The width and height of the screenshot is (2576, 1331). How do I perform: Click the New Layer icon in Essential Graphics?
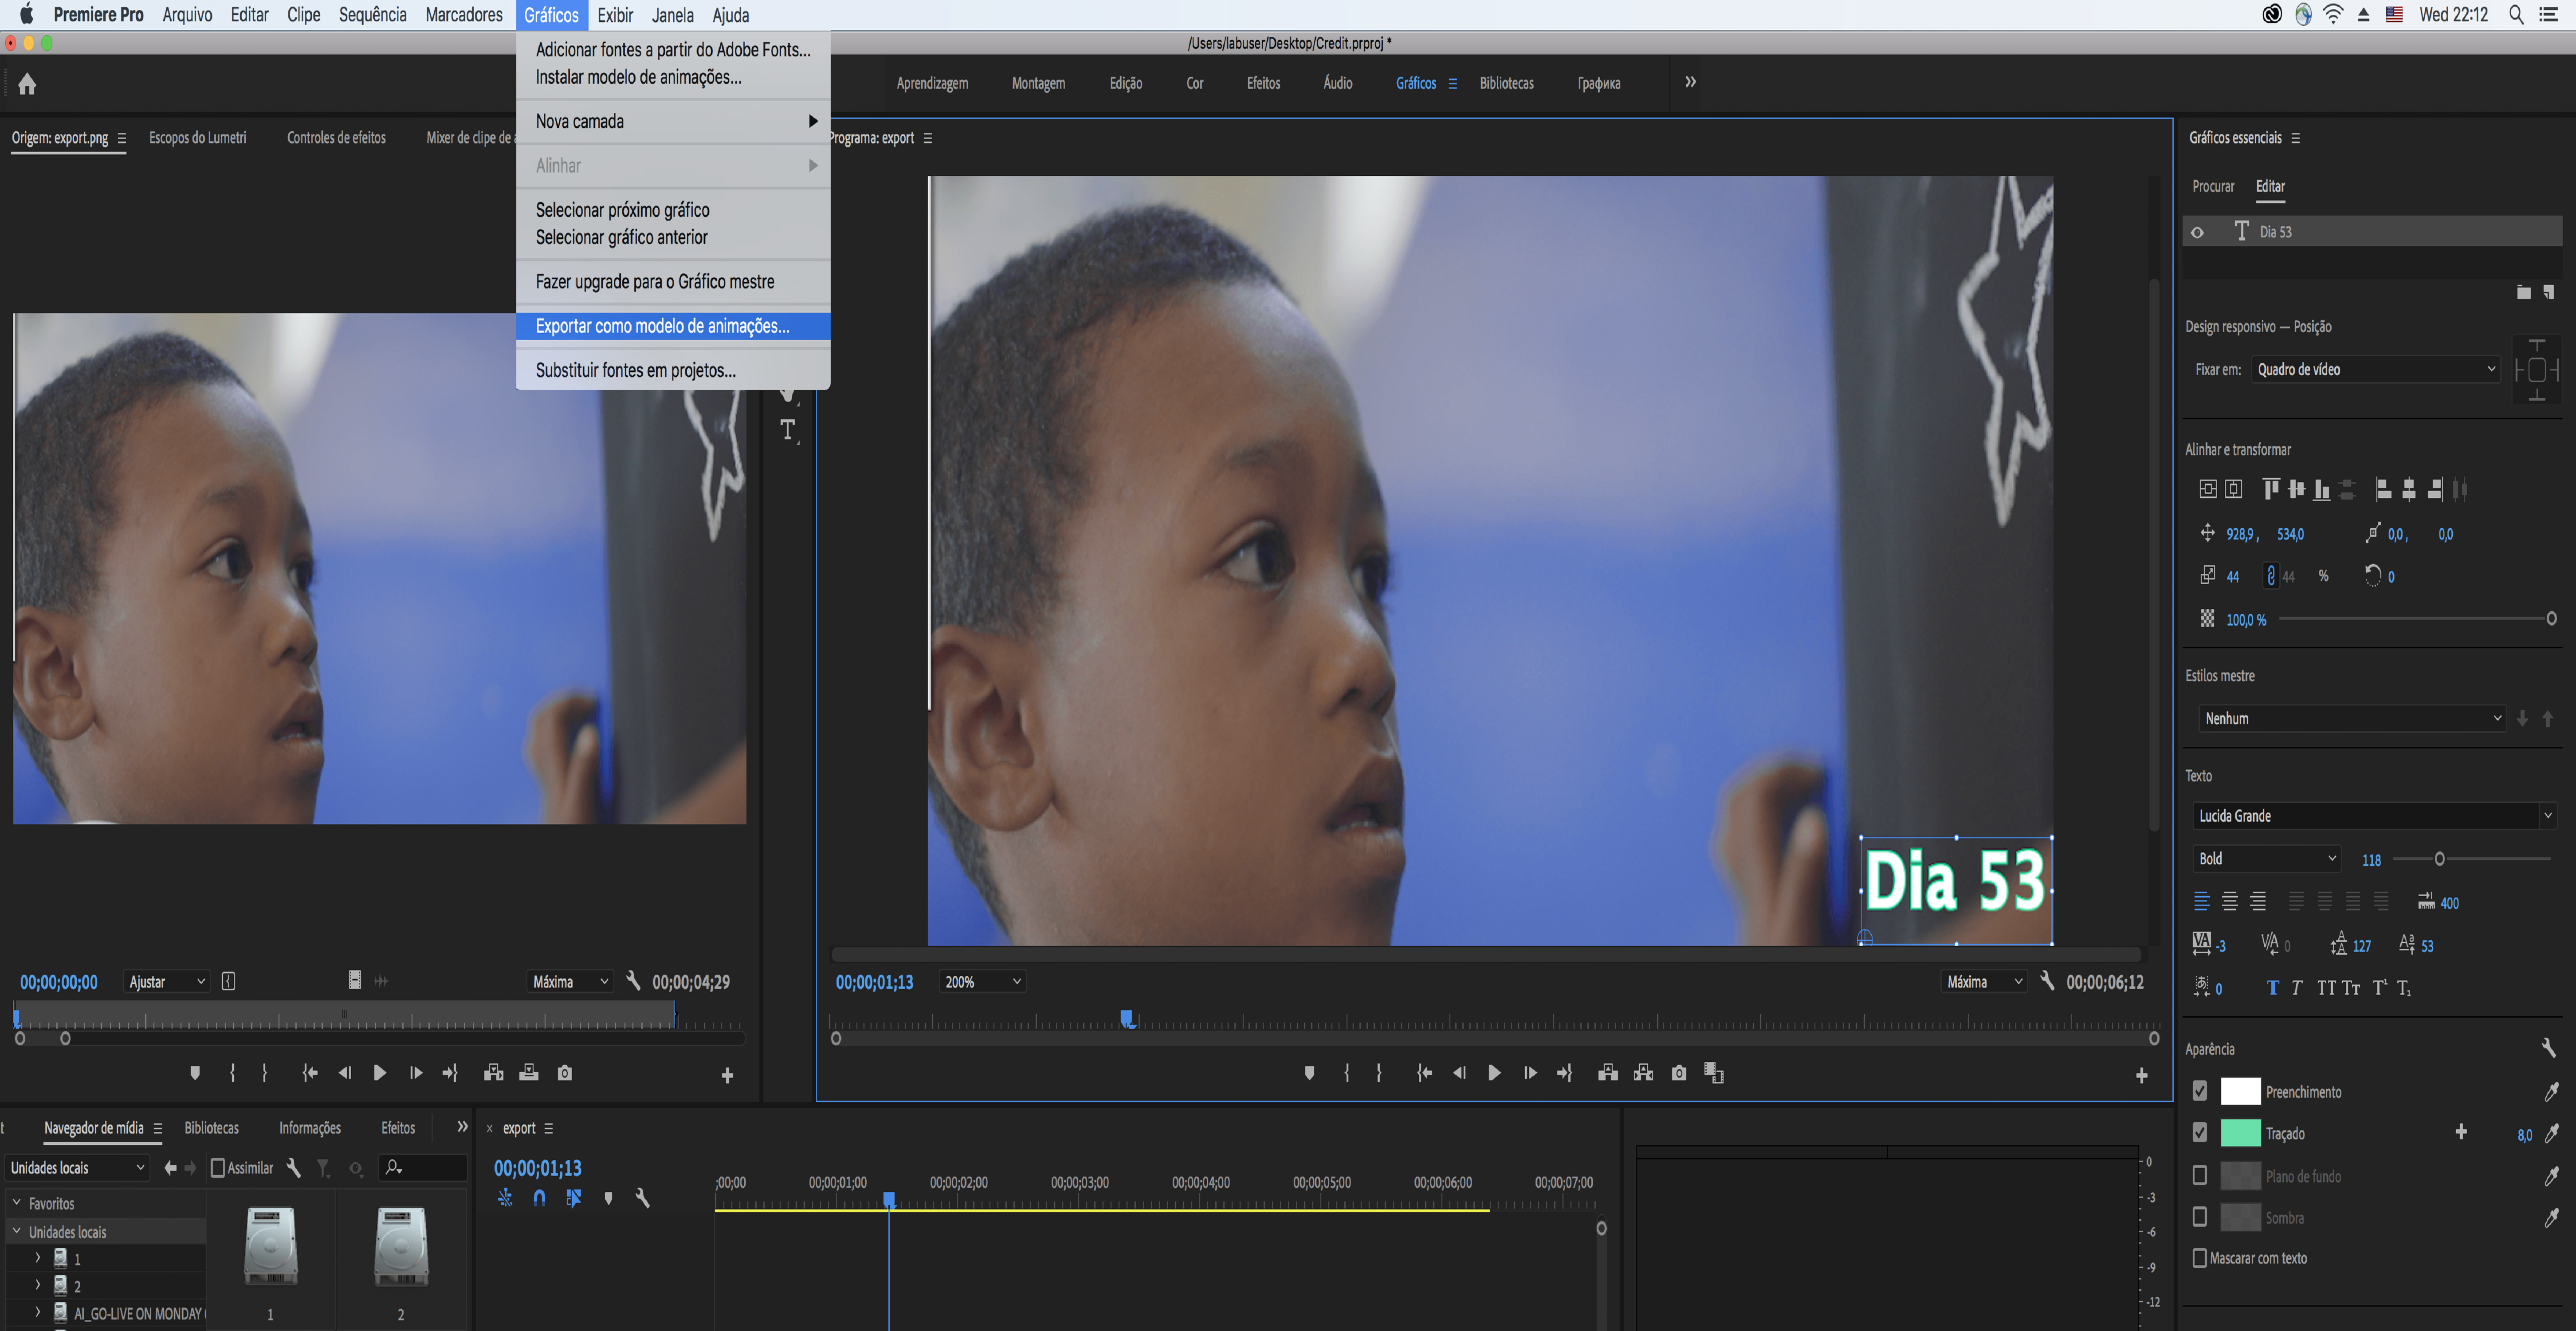pyautogui.click(x=2548, y=292)
